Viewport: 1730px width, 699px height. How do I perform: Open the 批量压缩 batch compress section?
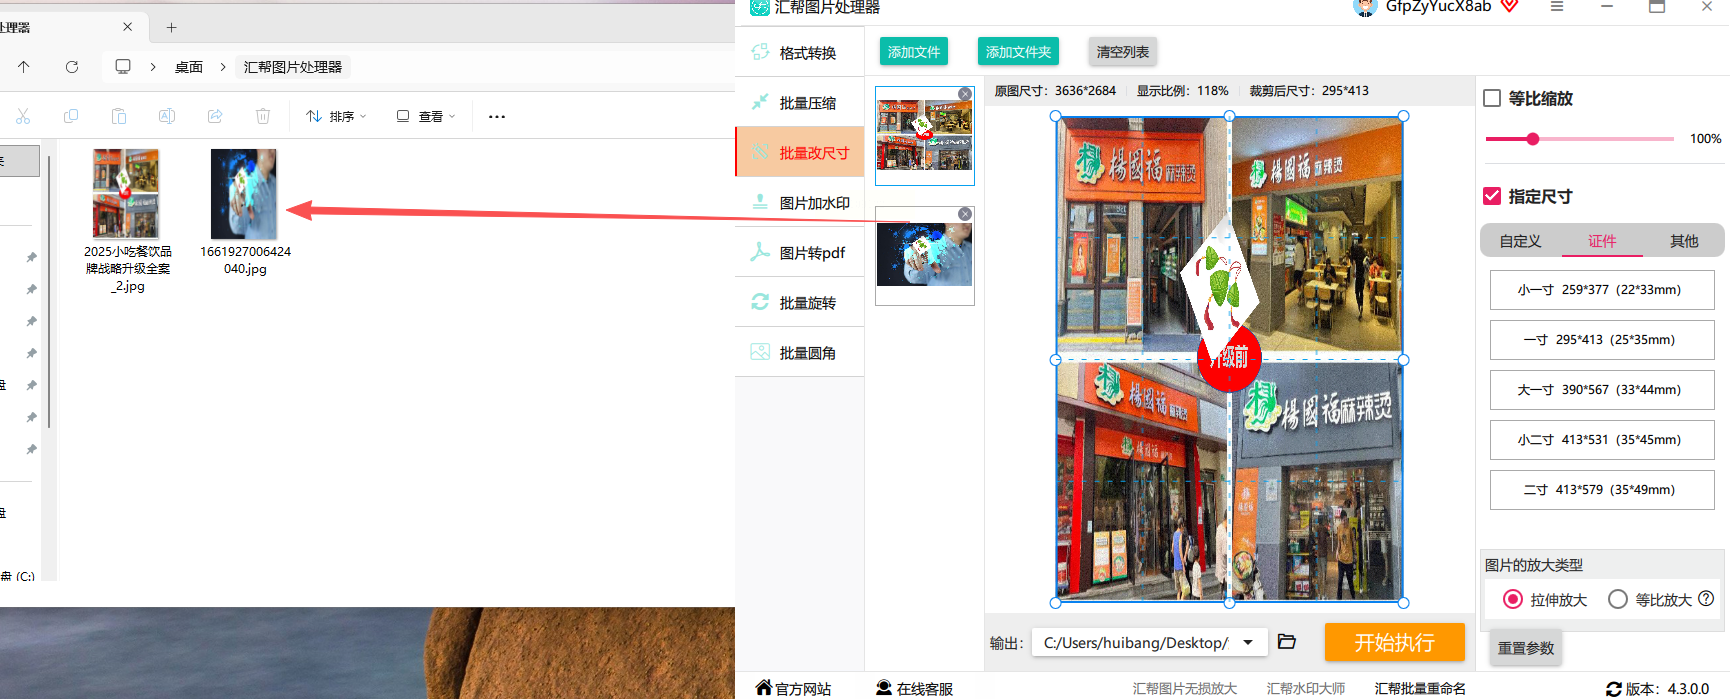pos(800,103)
